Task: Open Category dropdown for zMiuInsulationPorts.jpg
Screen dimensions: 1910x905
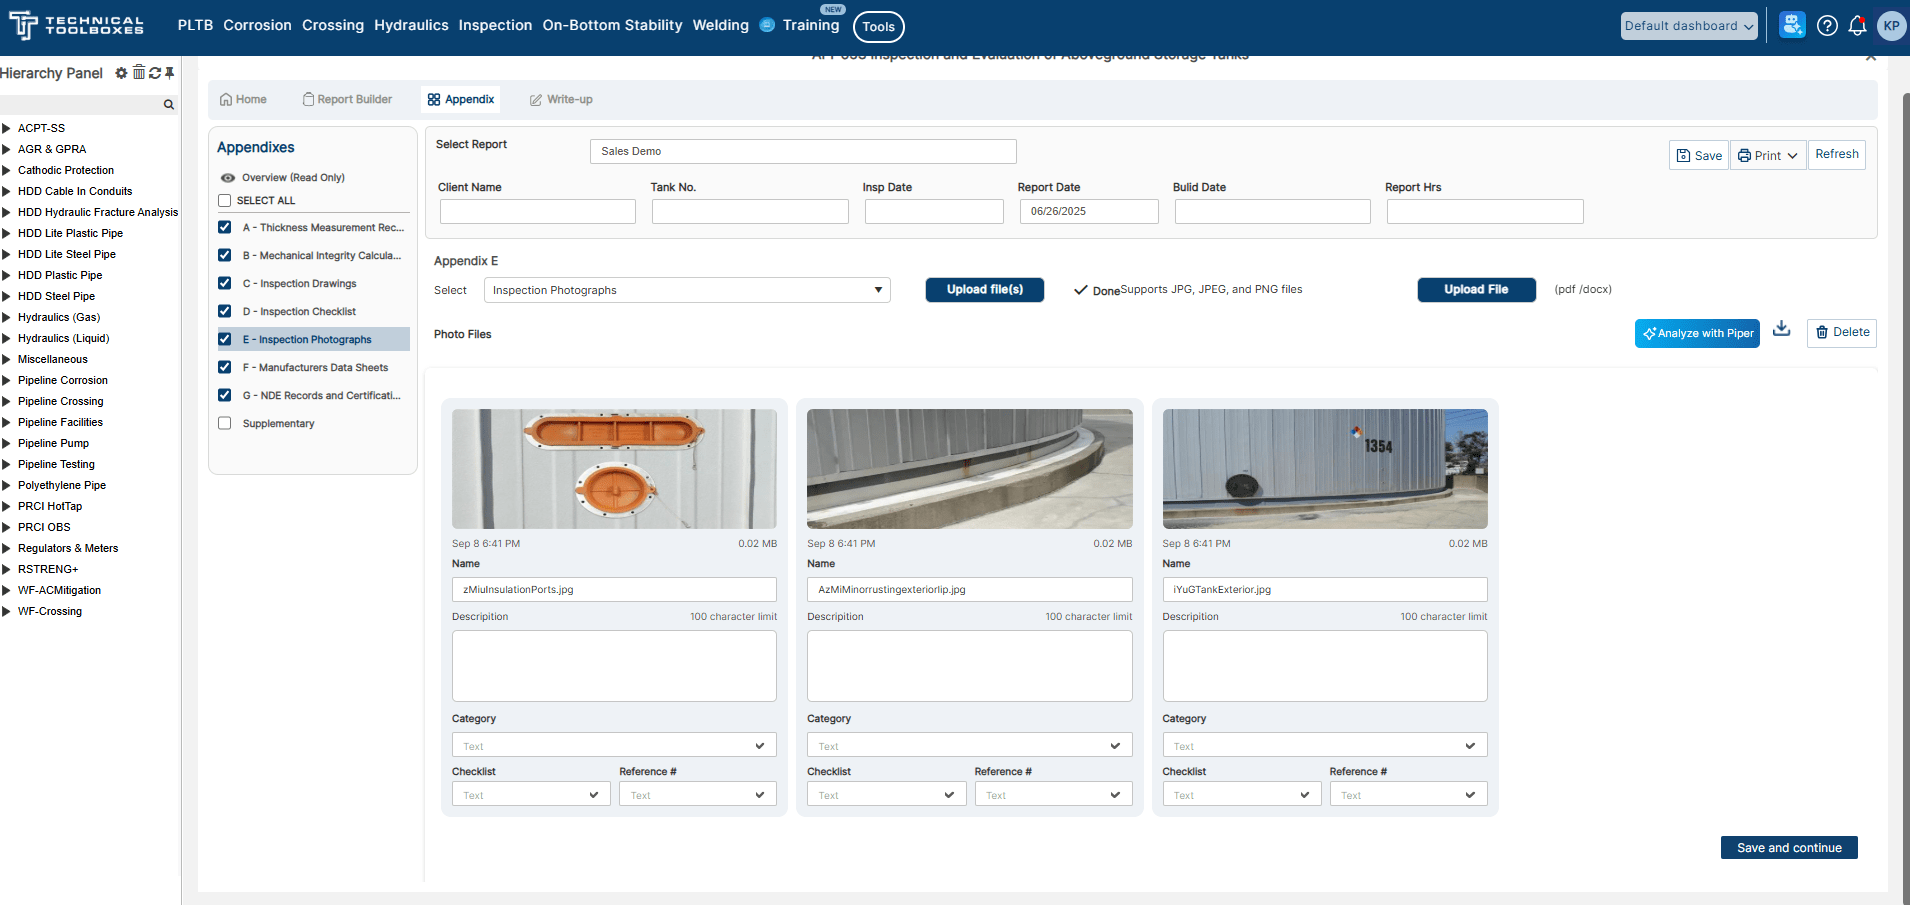Action: (613, 746)
